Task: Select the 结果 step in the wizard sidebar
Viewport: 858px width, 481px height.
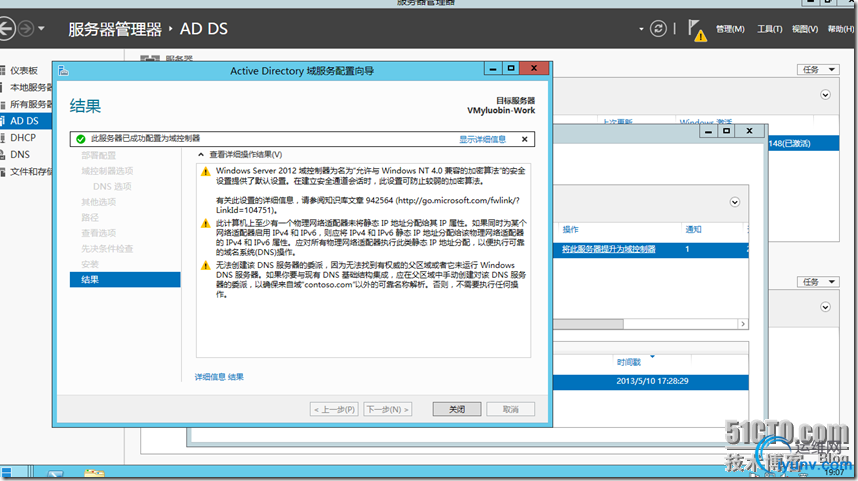Action: click(x=125, y=280)
